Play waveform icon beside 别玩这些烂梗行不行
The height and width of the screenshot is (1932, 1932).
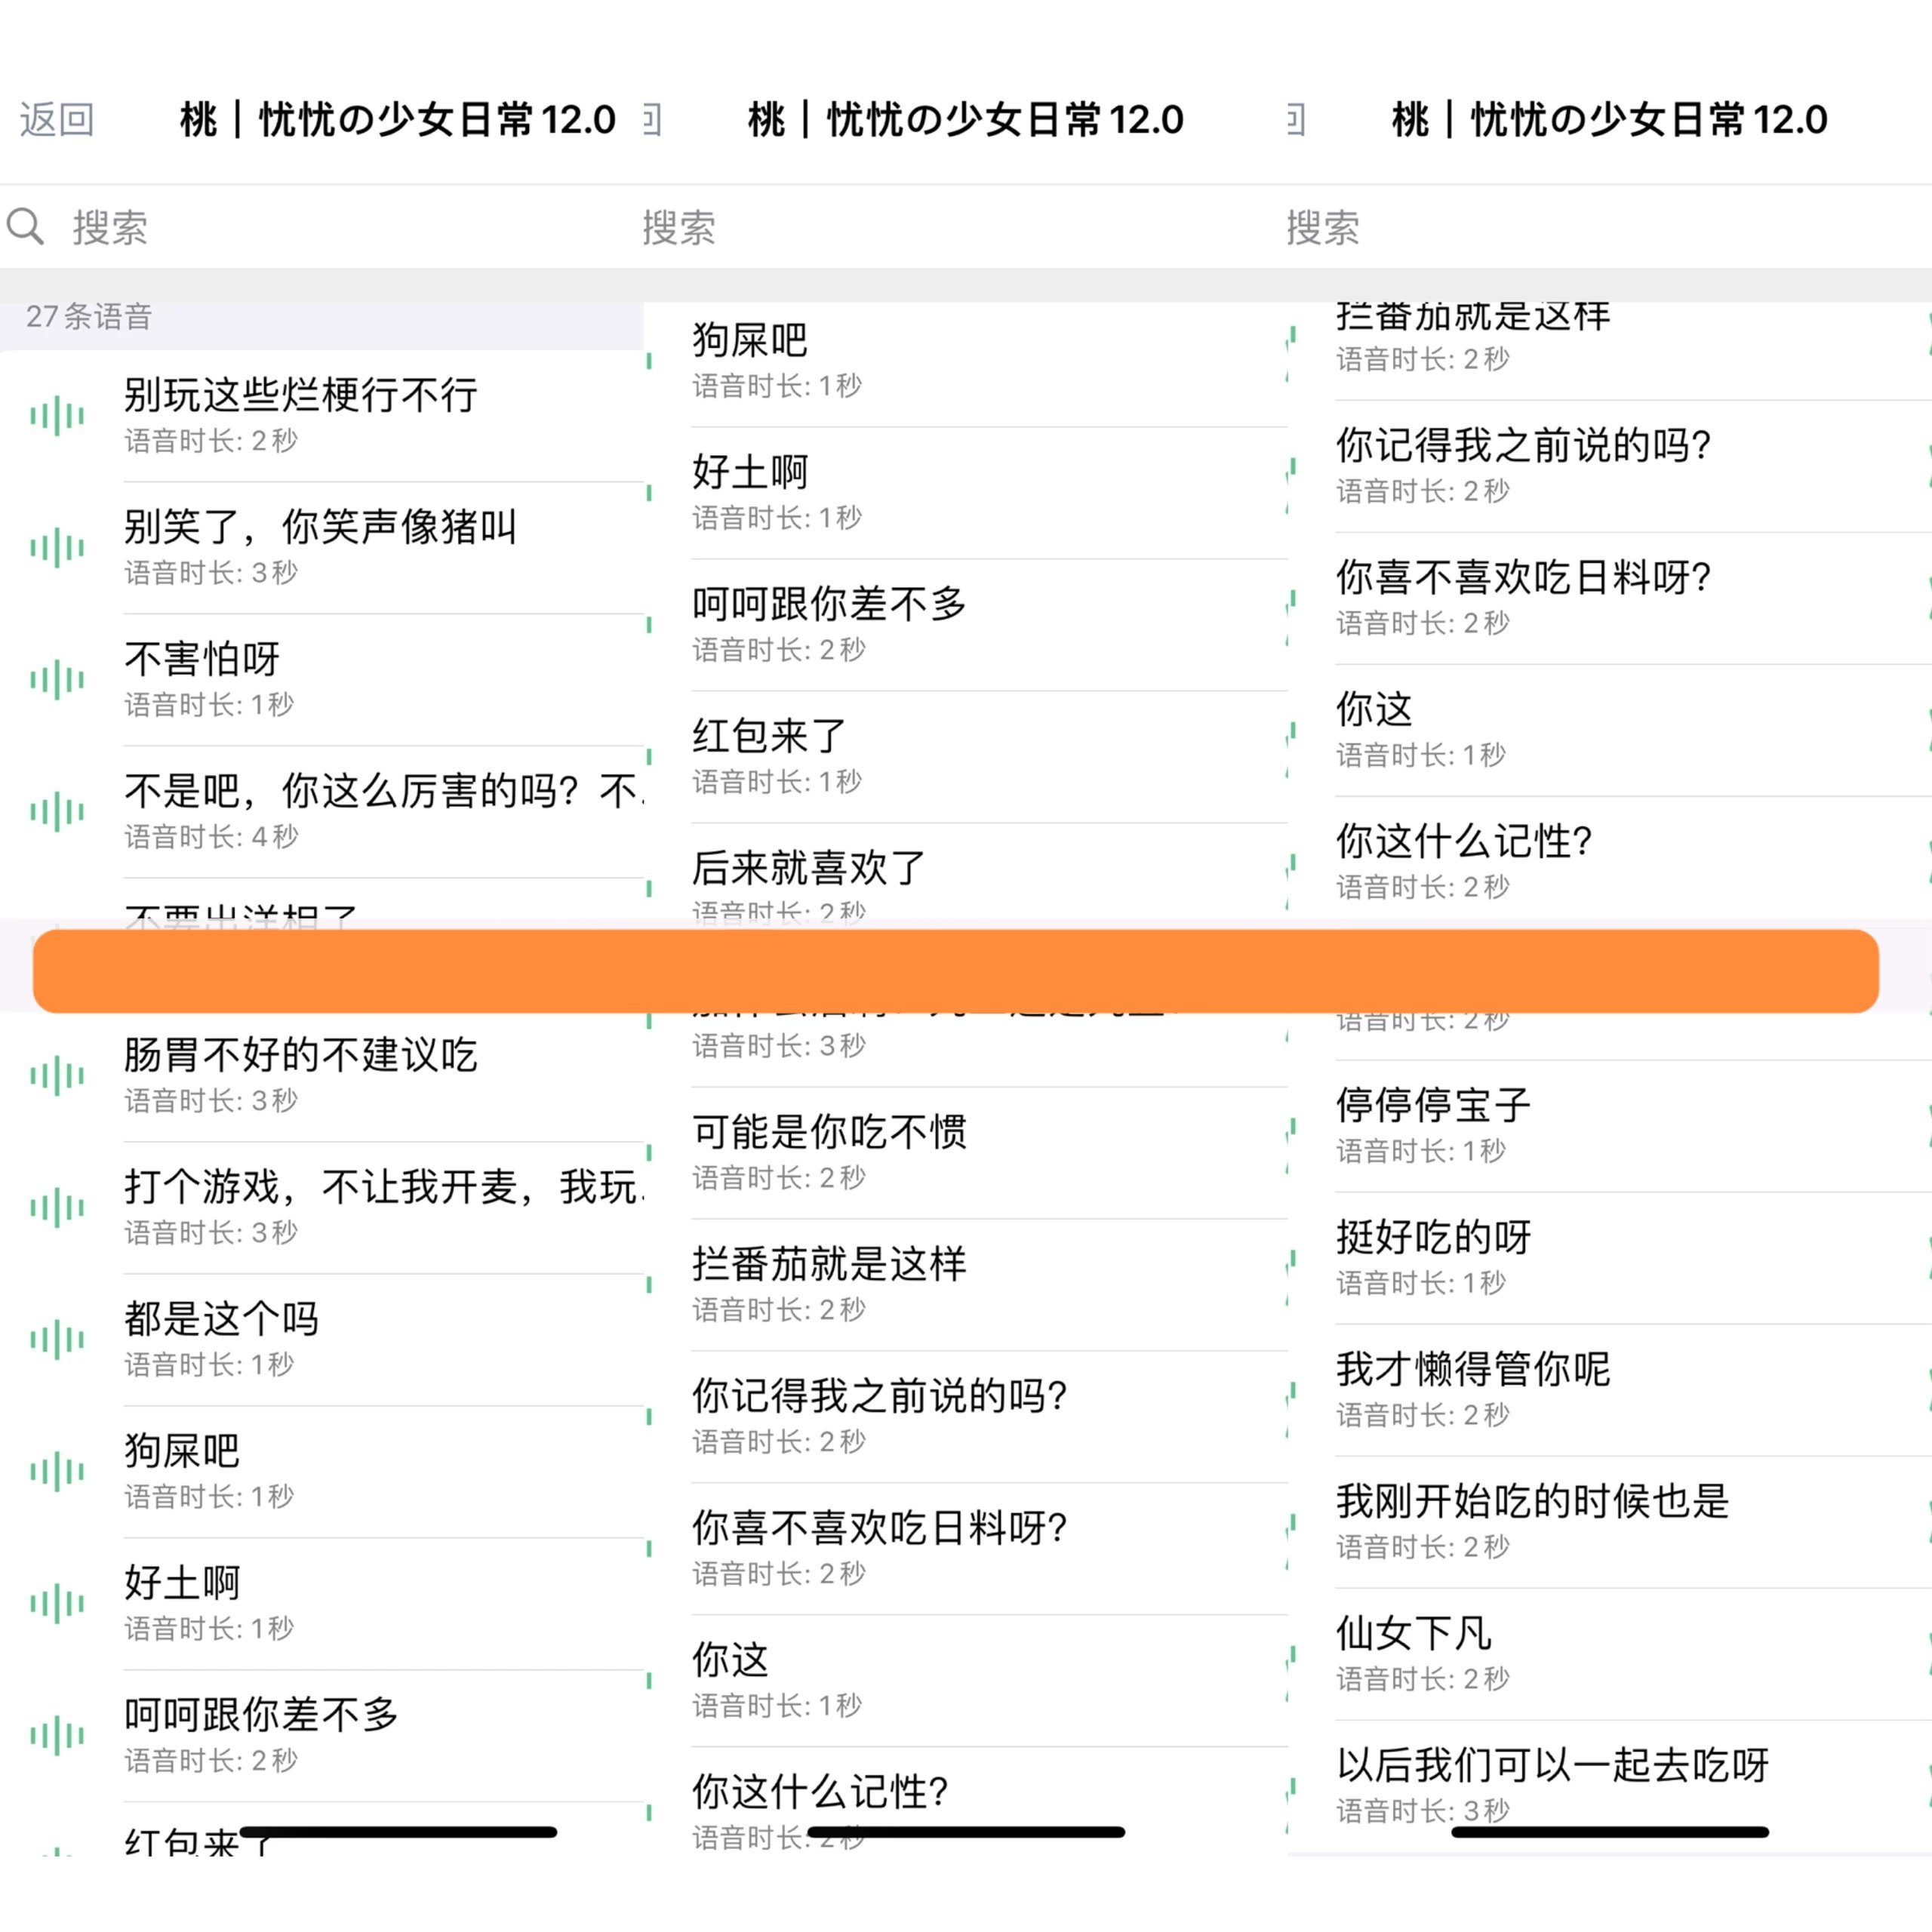click(x=57, y=416)
